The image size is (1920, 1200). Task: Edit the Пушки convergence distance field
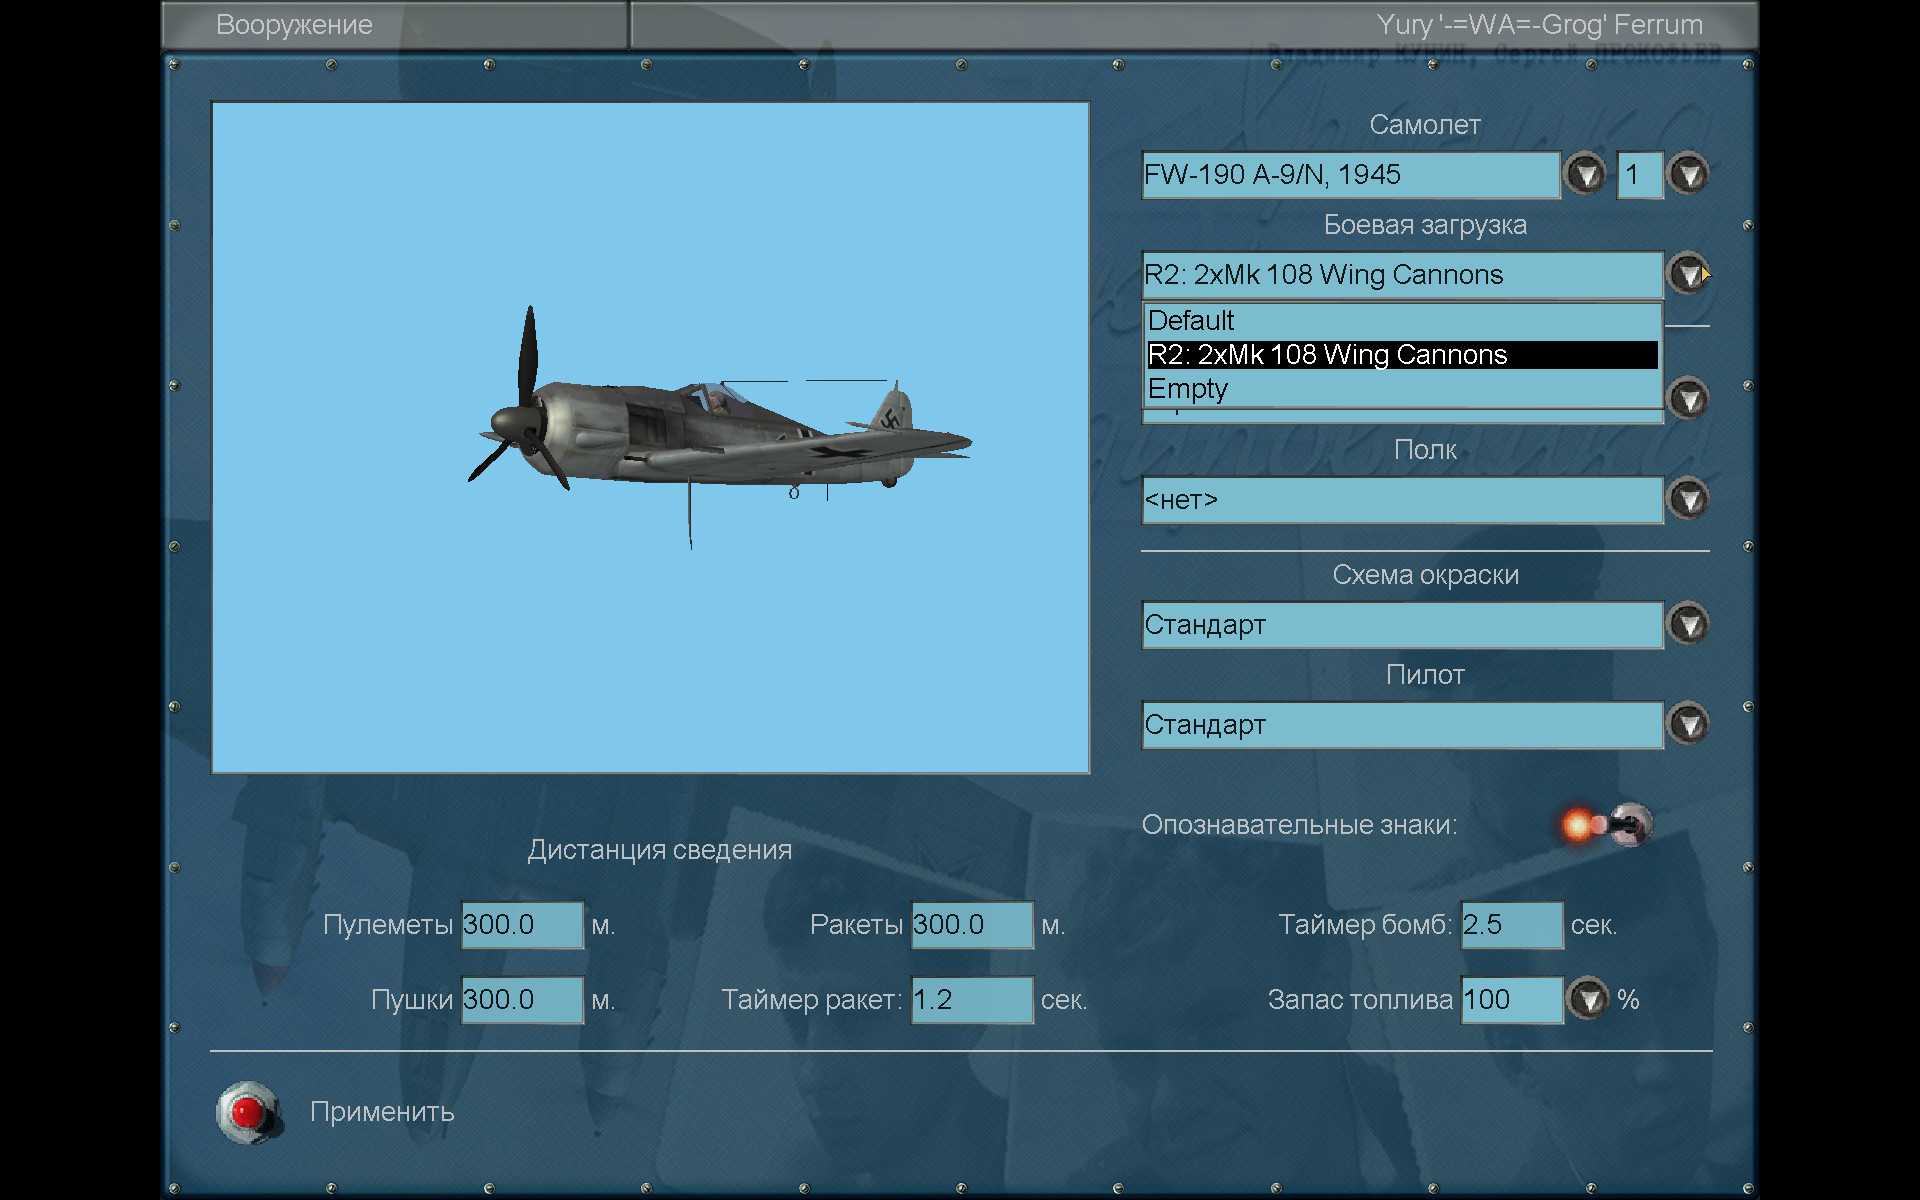[x=521, y=1000]
